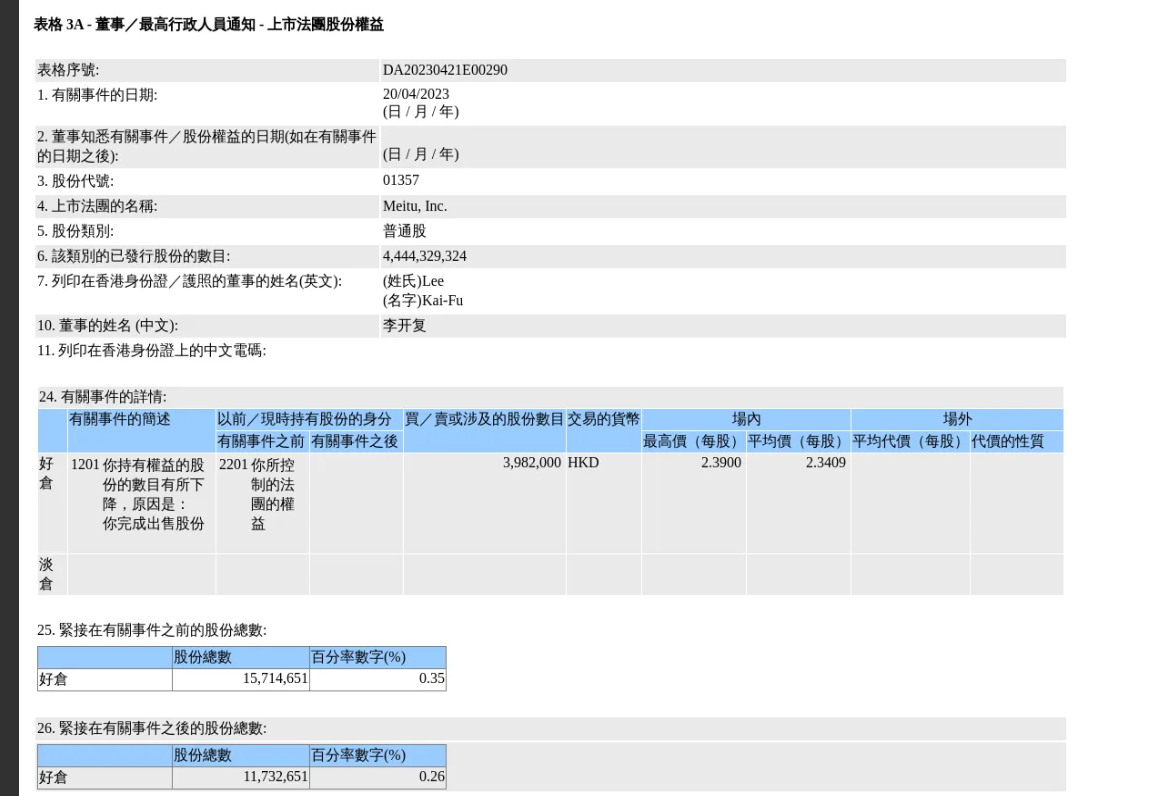Image resolution: width=1162 pixels, height=796 pixels.
Task: Click the relevant event date 20/04/2023
Action: point(416,95)
